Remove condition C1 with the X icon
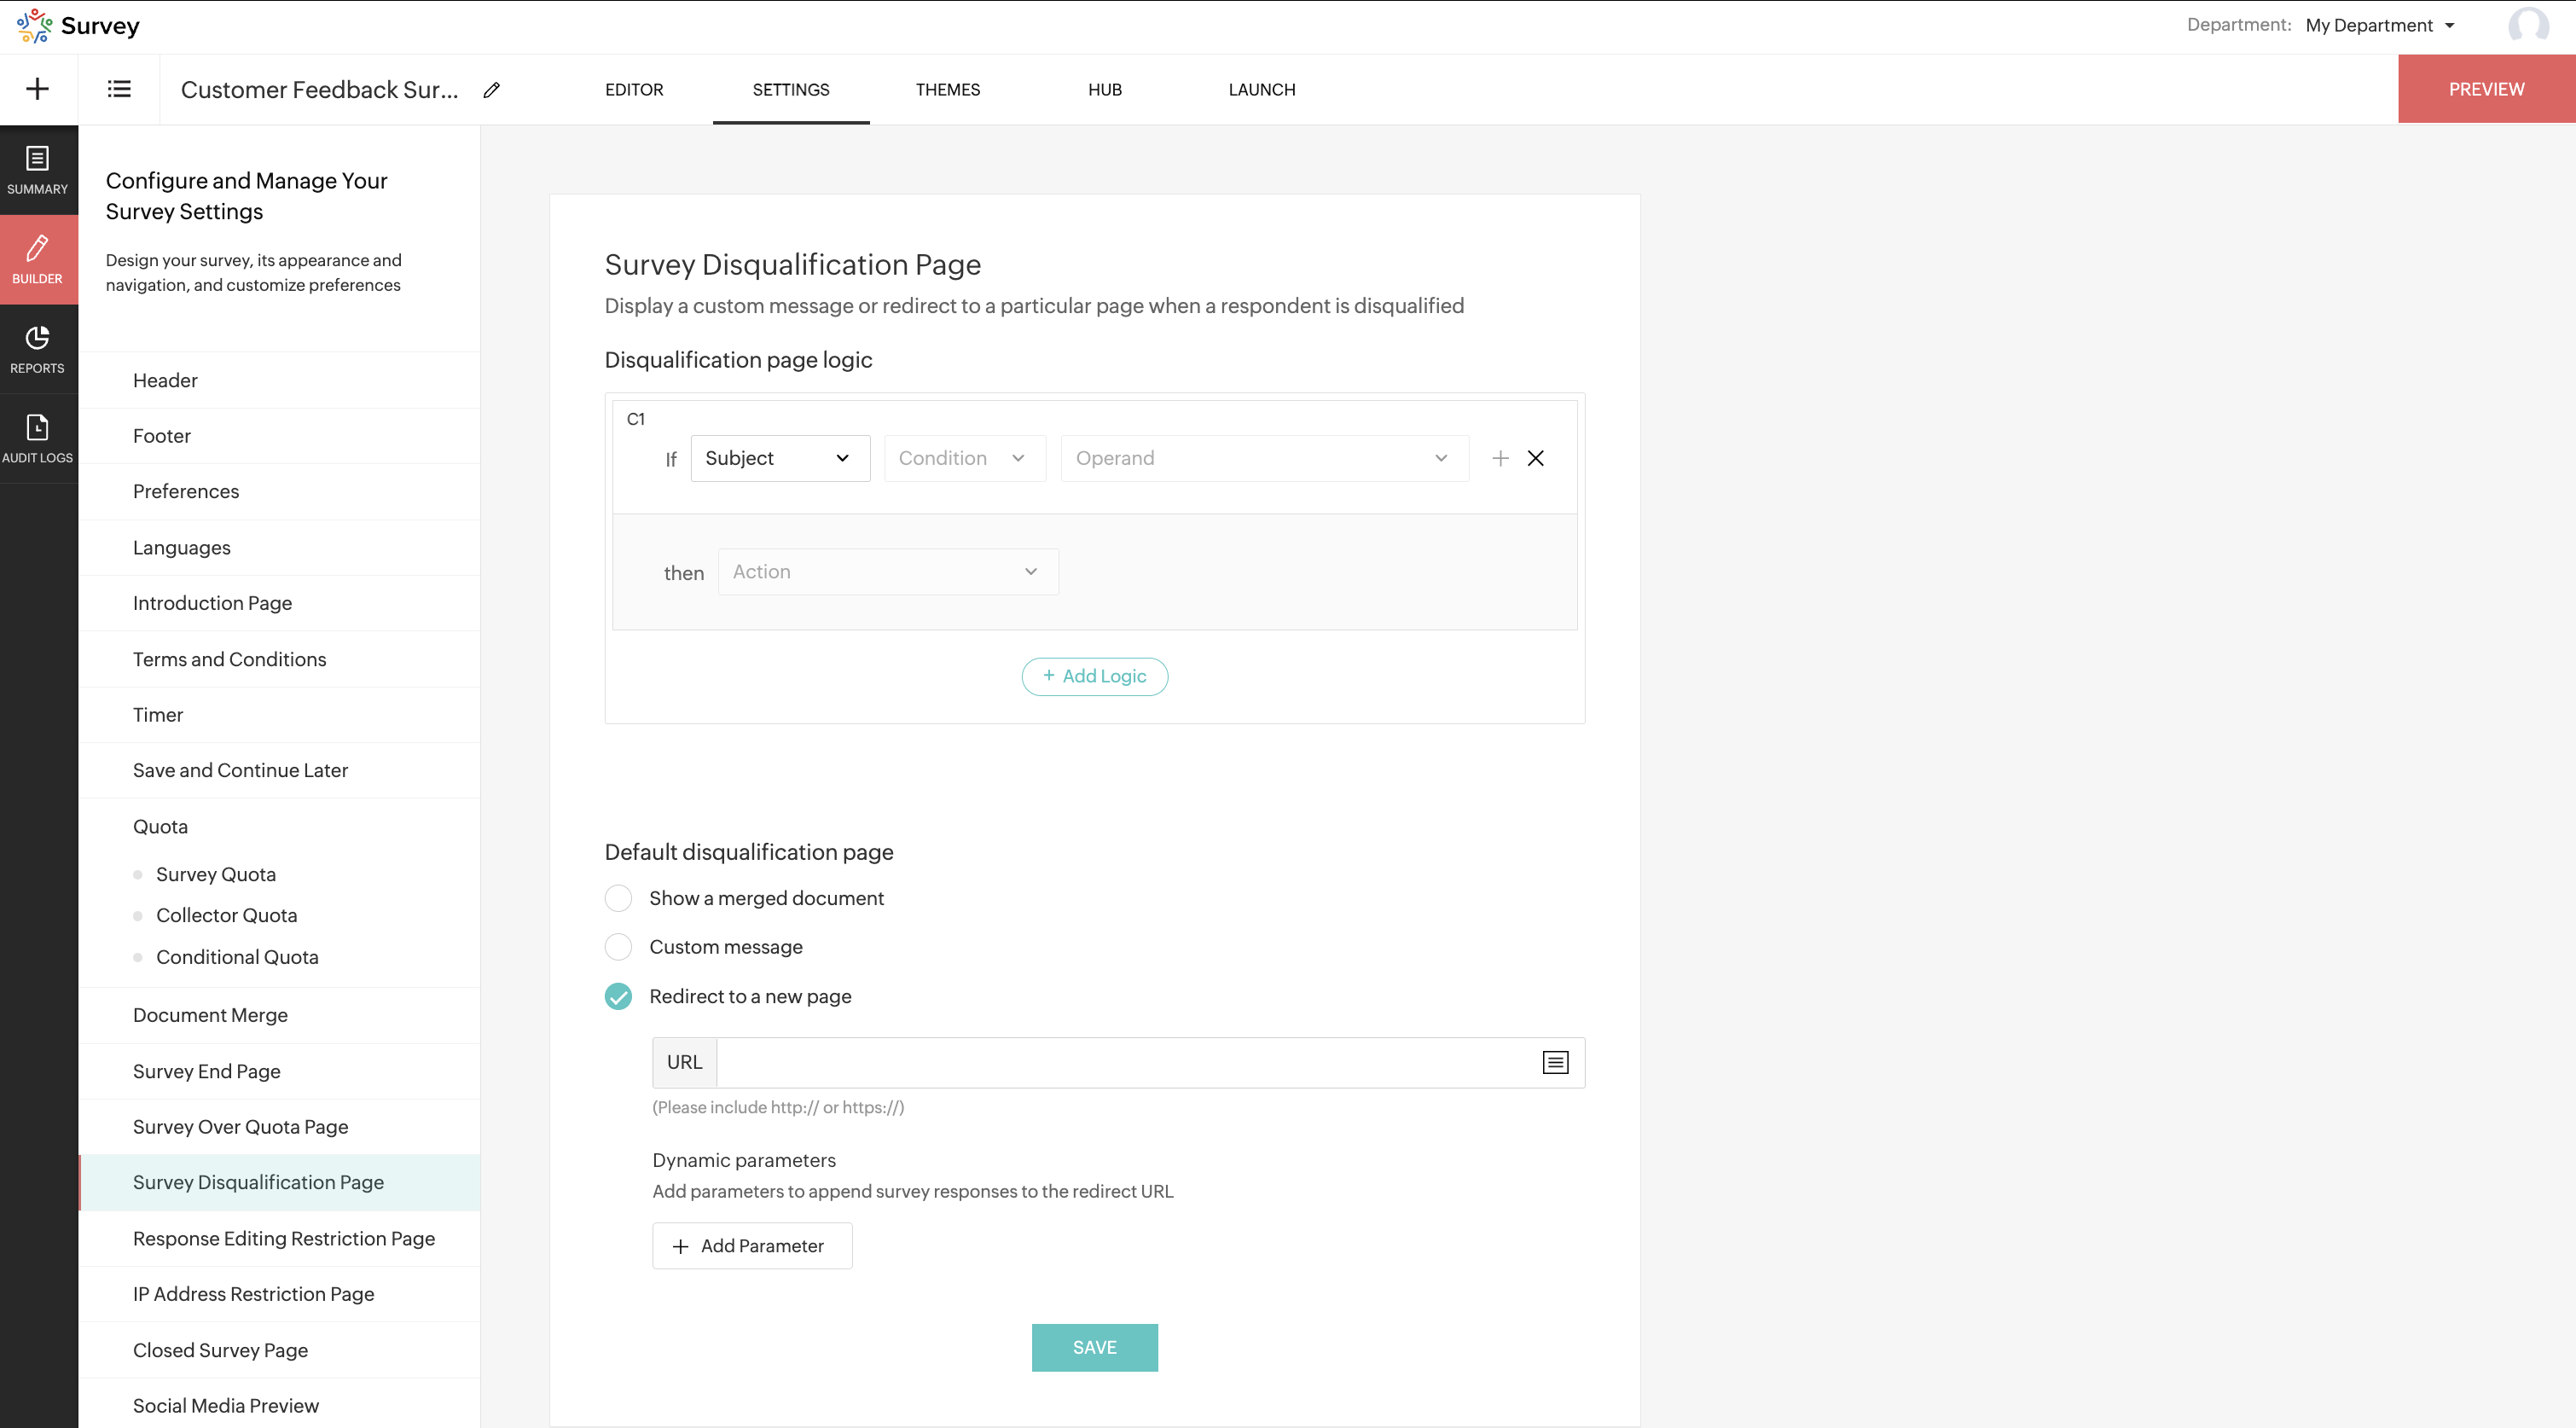Screen dimensions: 2576x1428 coord(1535,458)
